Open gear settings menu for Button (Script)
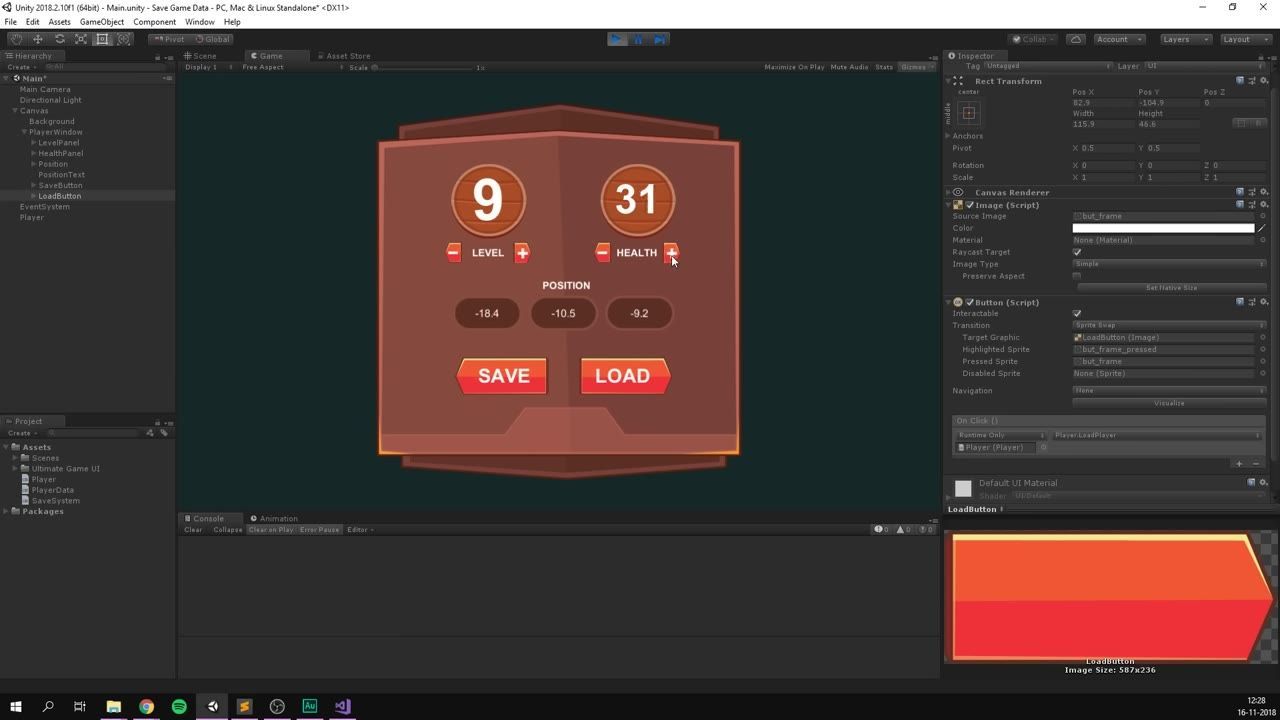Screen dimensions: 1280x720 tap(1264, 302)
